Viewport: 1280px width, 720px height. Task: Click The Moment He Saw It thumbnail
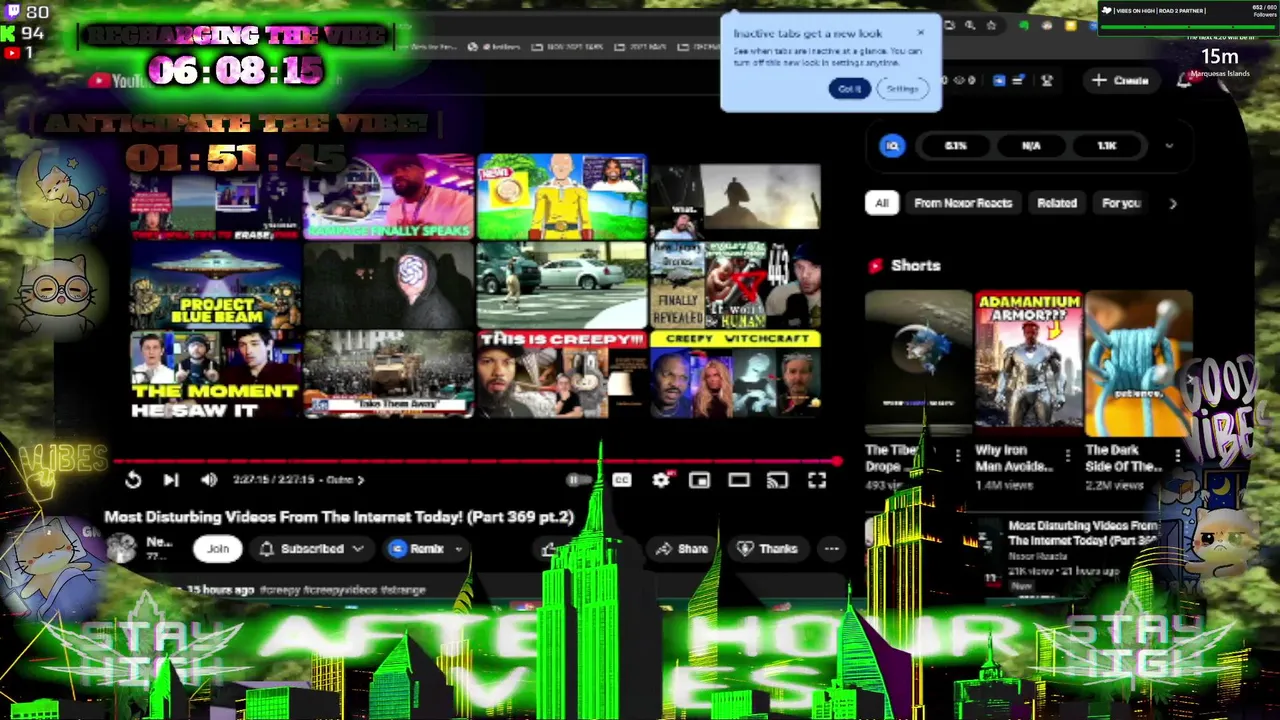click(215, 374)
